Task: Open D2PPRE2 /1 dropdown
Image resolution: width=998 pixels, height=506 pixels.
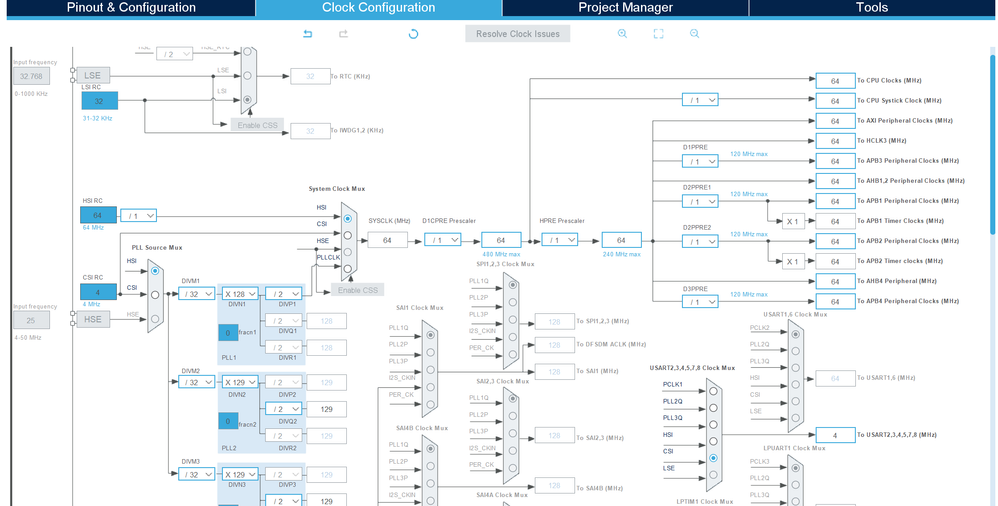Action: point(700,242)
